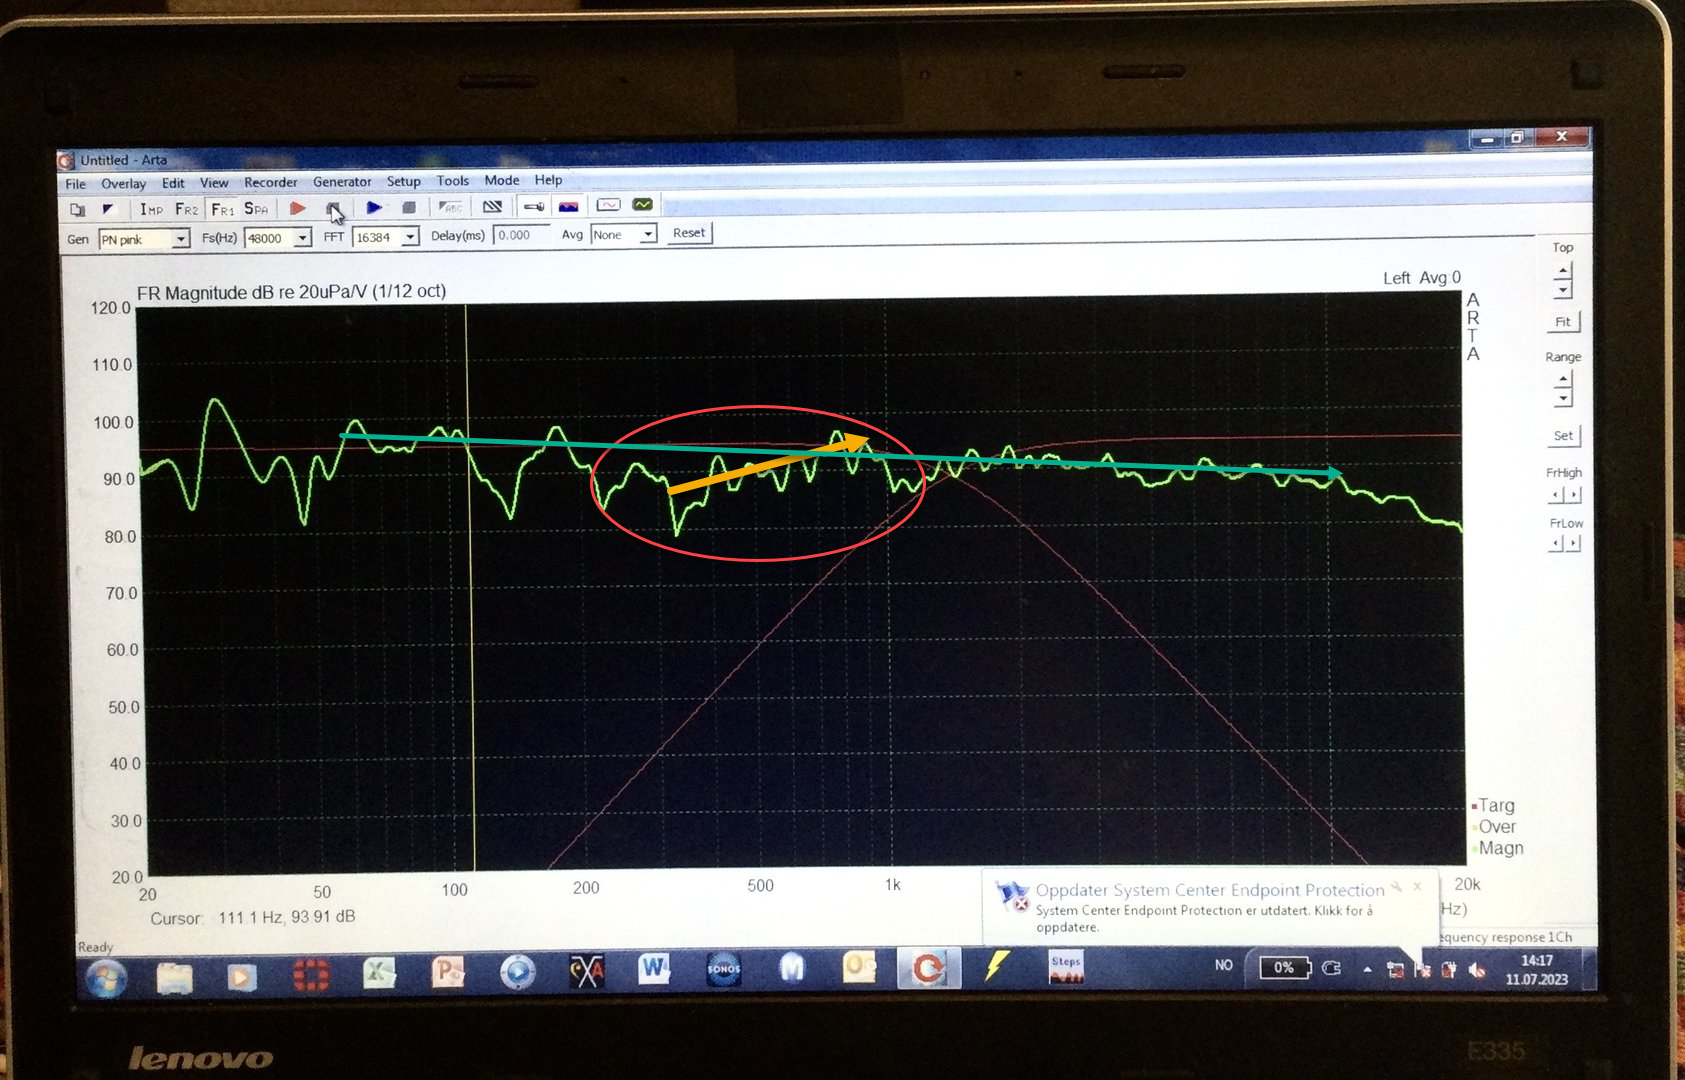
Task: Click the diagonal hatched toolbar icon
Action: [x=492, y=206]
